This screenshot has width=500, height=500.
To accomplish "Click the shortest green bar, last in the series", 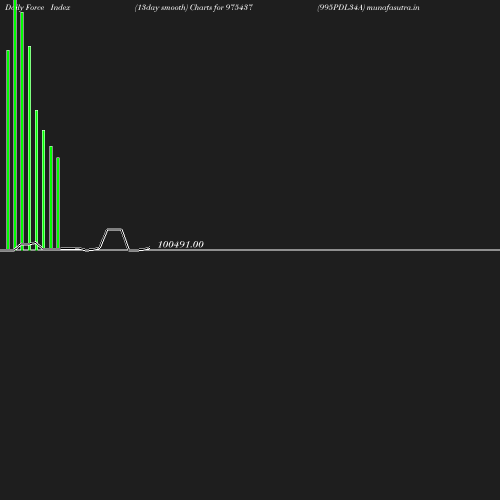I will coord(58,203).
